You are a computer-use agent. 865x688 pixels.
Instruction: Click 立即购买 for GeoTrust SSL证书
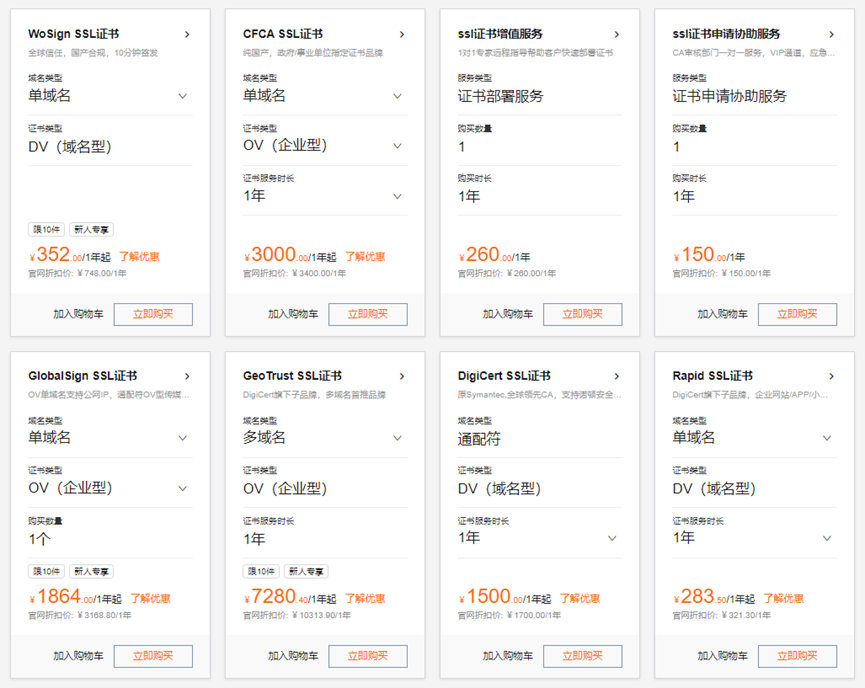coord(368,656)
